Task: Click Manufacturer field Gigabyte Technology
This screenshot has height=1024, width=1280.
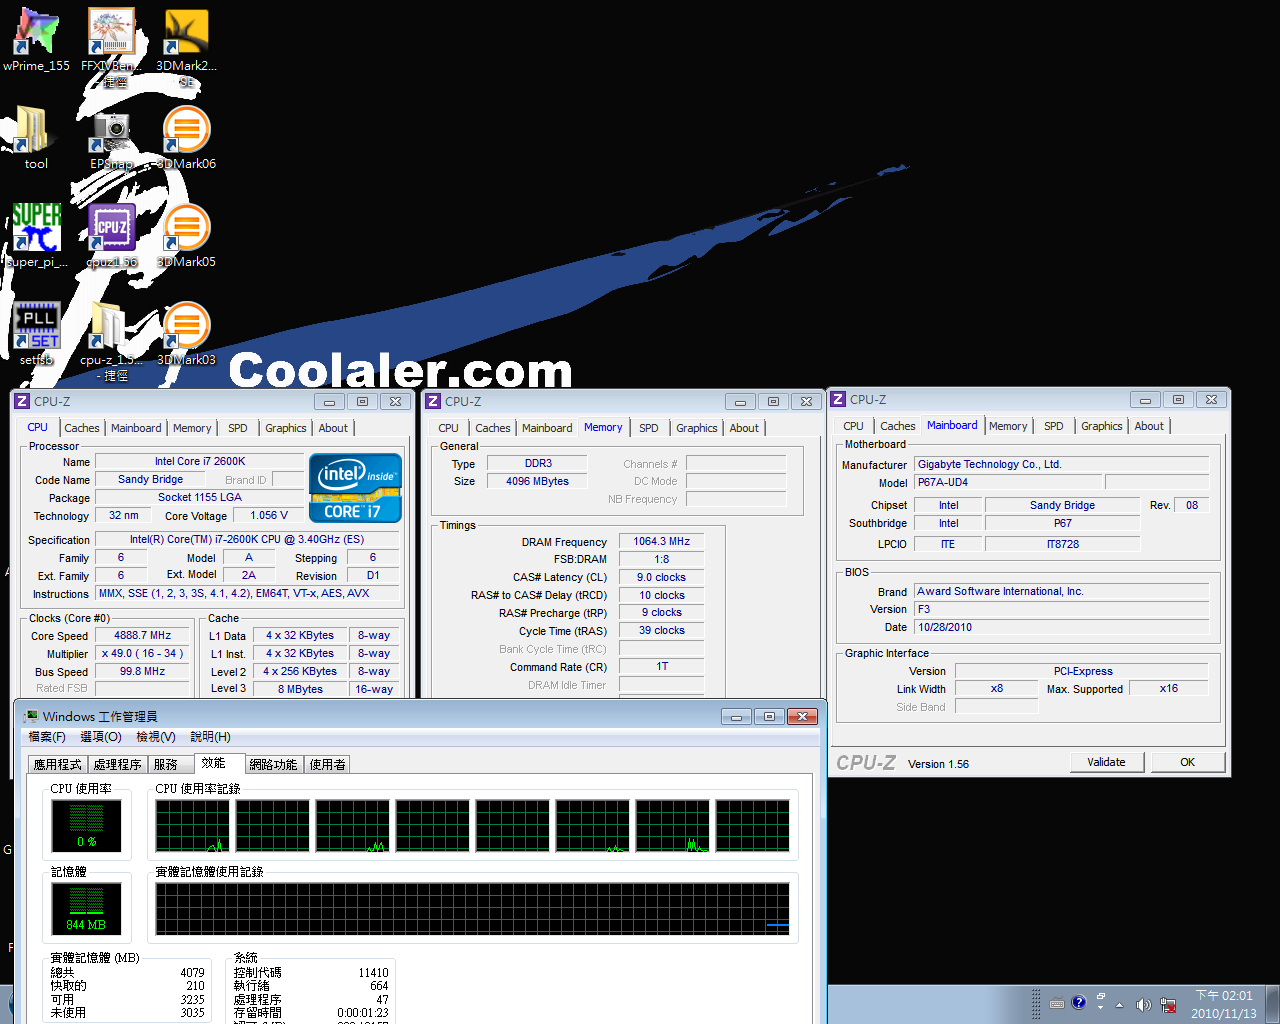Action: [x=1062, y=464]
